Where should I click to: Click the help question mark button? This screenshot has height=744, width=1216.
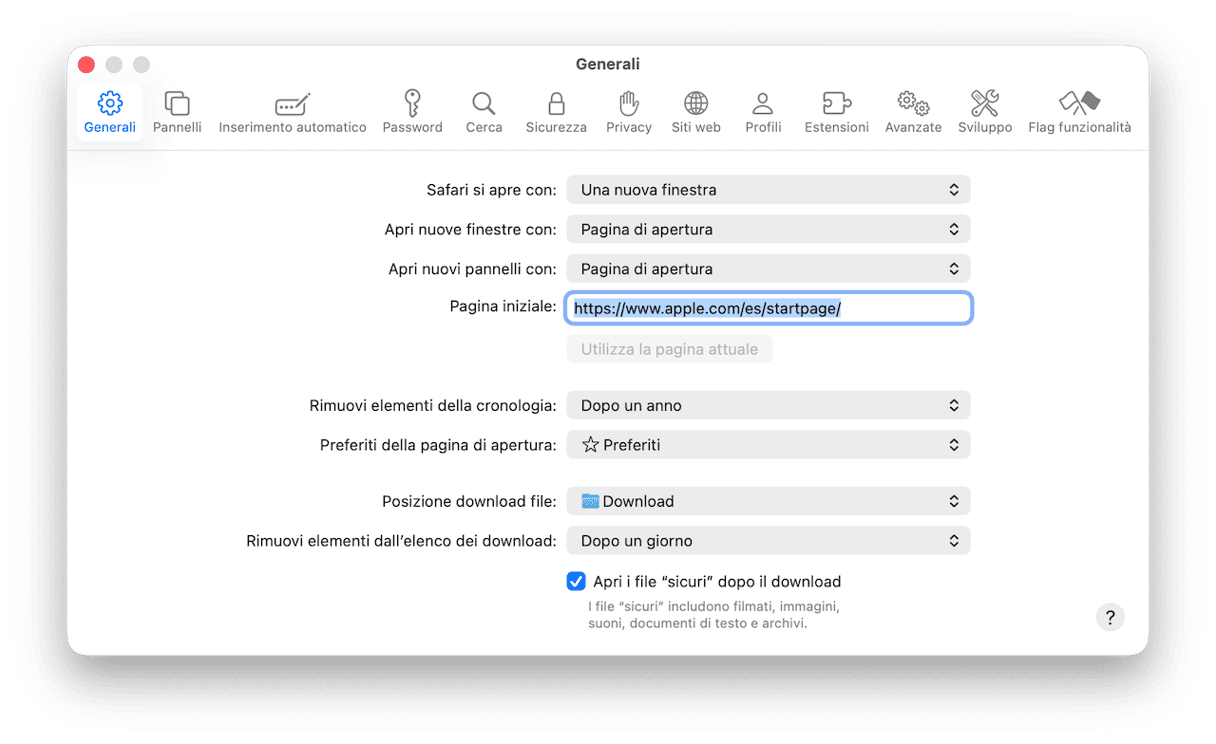(x=1110, y=617)
